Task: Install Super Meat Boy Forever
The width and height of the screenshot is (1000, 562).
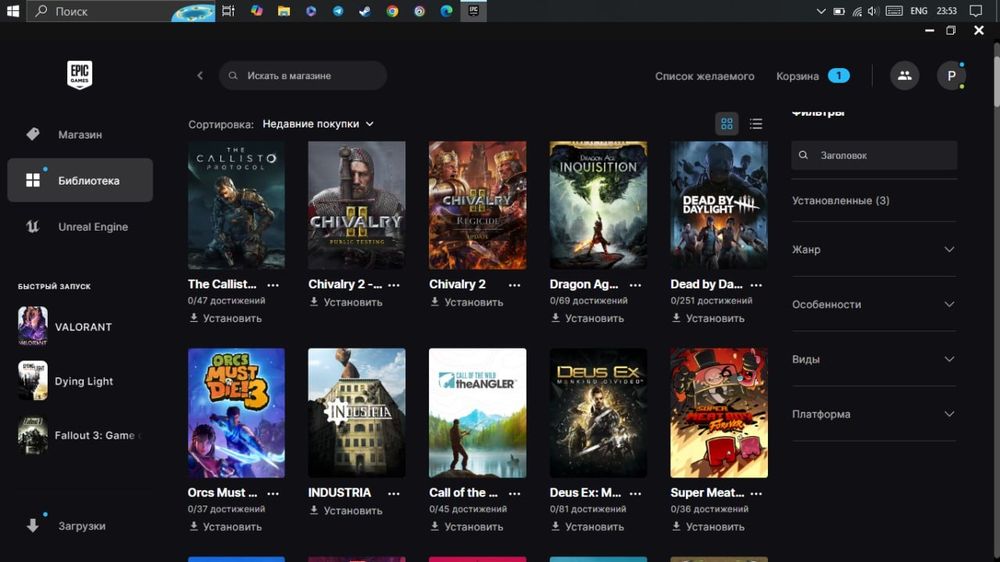Action: (x=708, y=526)
